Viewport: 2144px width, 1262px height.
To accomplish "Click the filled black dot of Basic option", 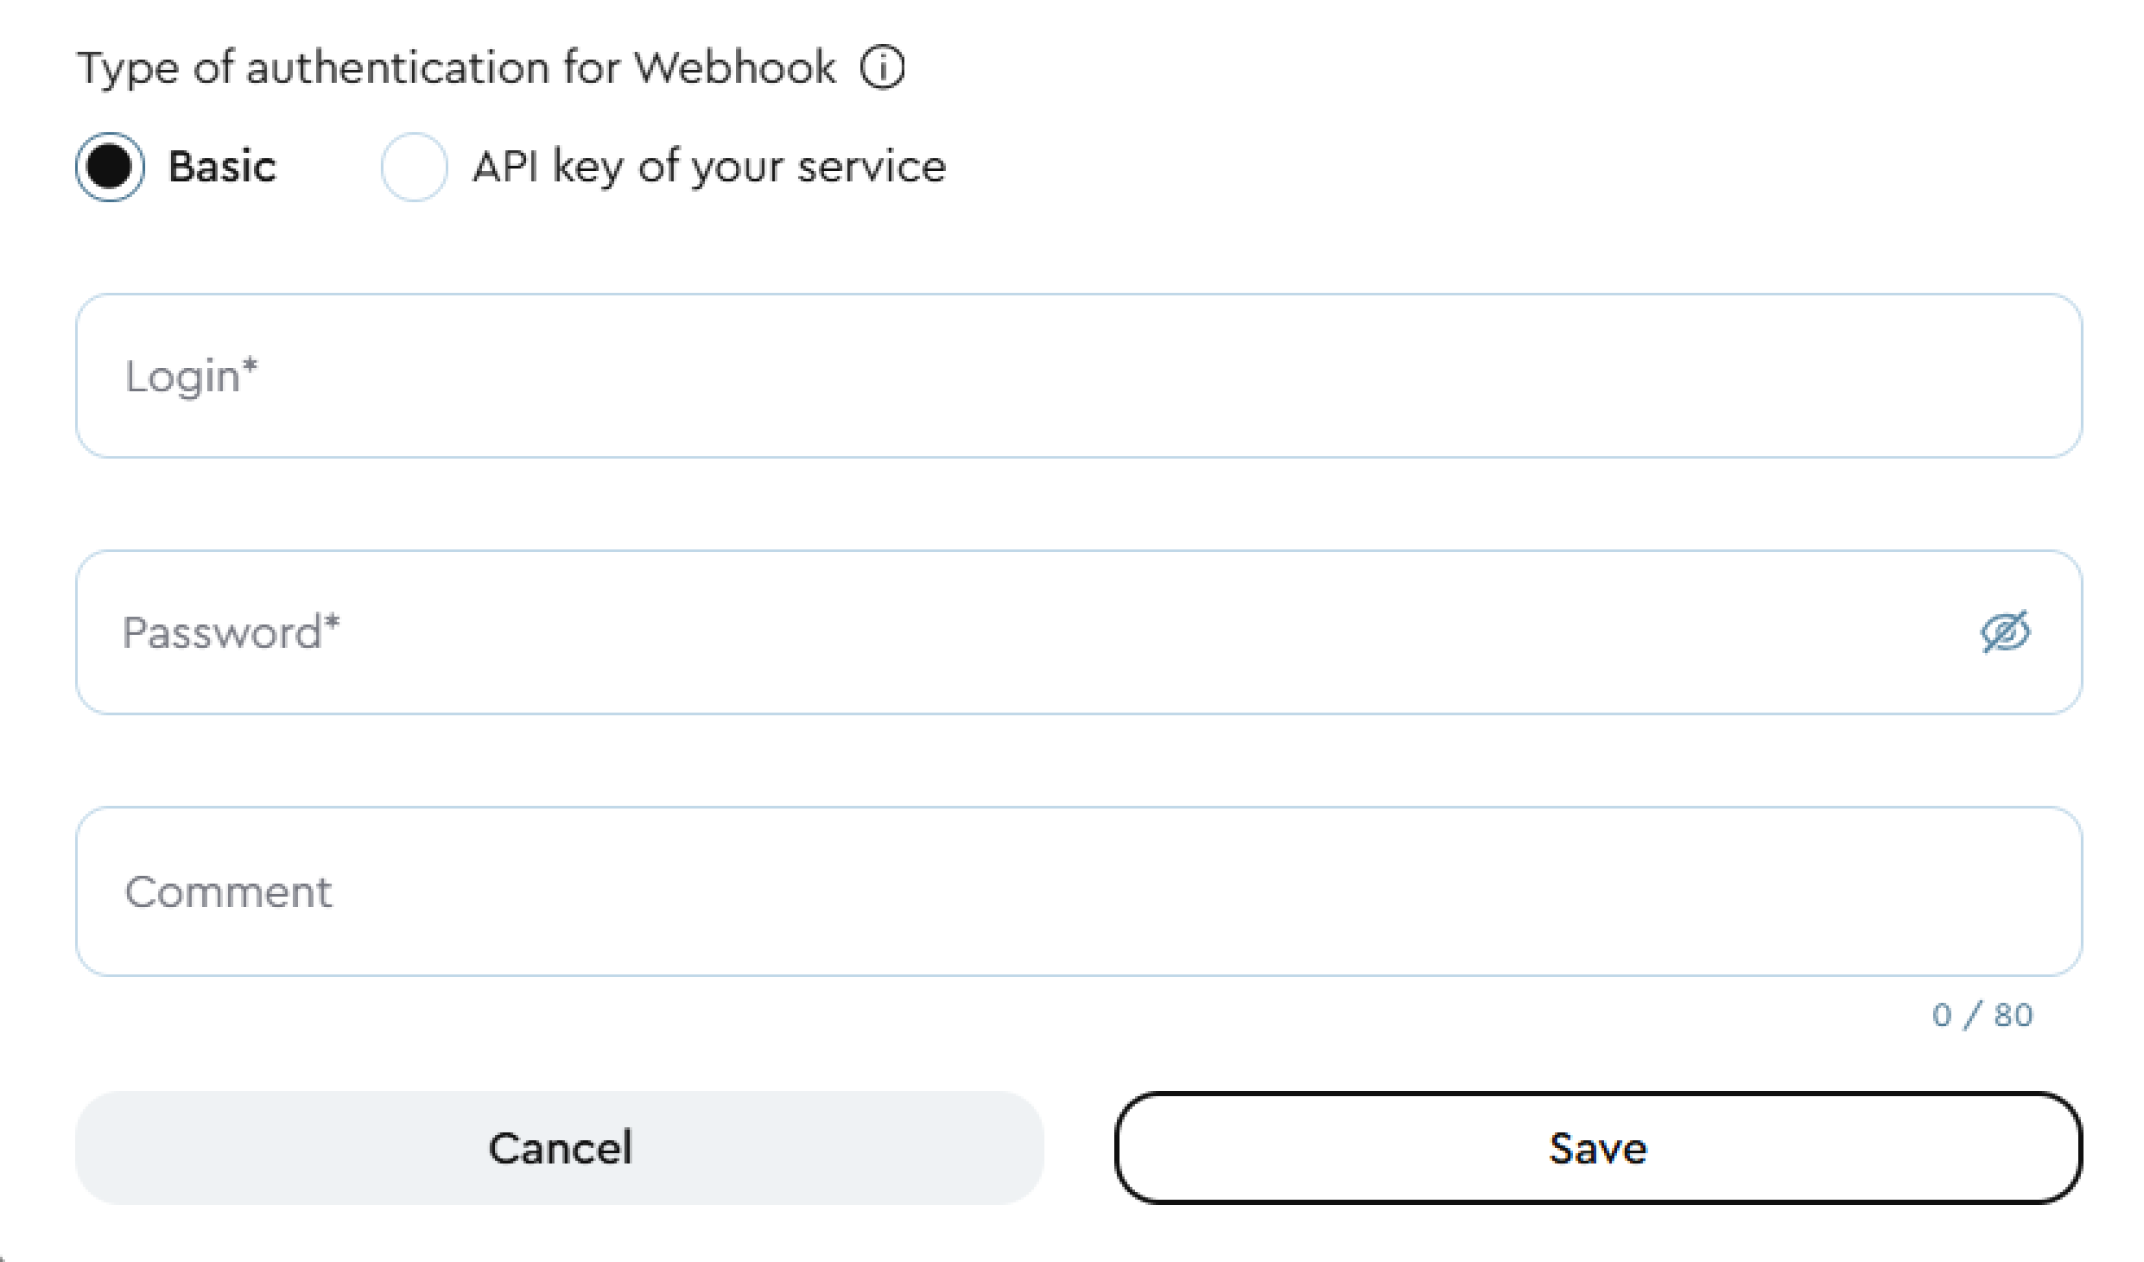I will (x=110, y=166).
